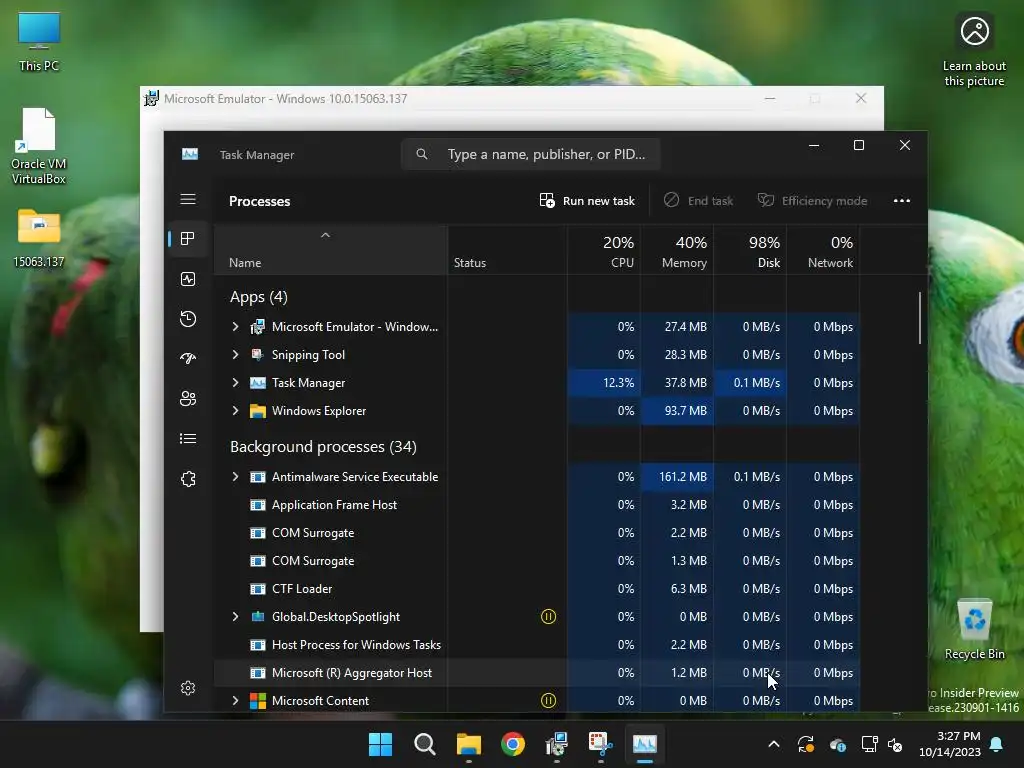This screenshot has width=1024, height=768.
Task: Open the Oracle VM VirtualBox desktop shortcut
Action: coord(39,146)
